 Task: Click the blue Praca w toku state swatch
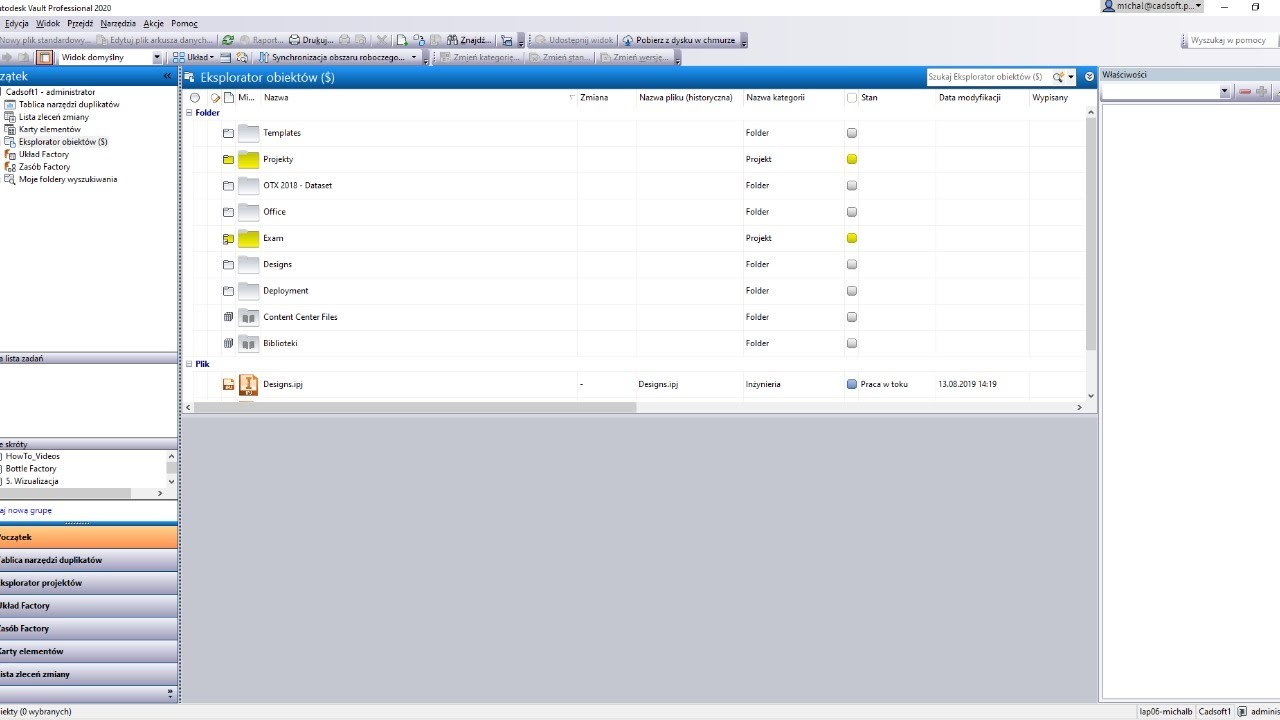(x=852, y=384)
